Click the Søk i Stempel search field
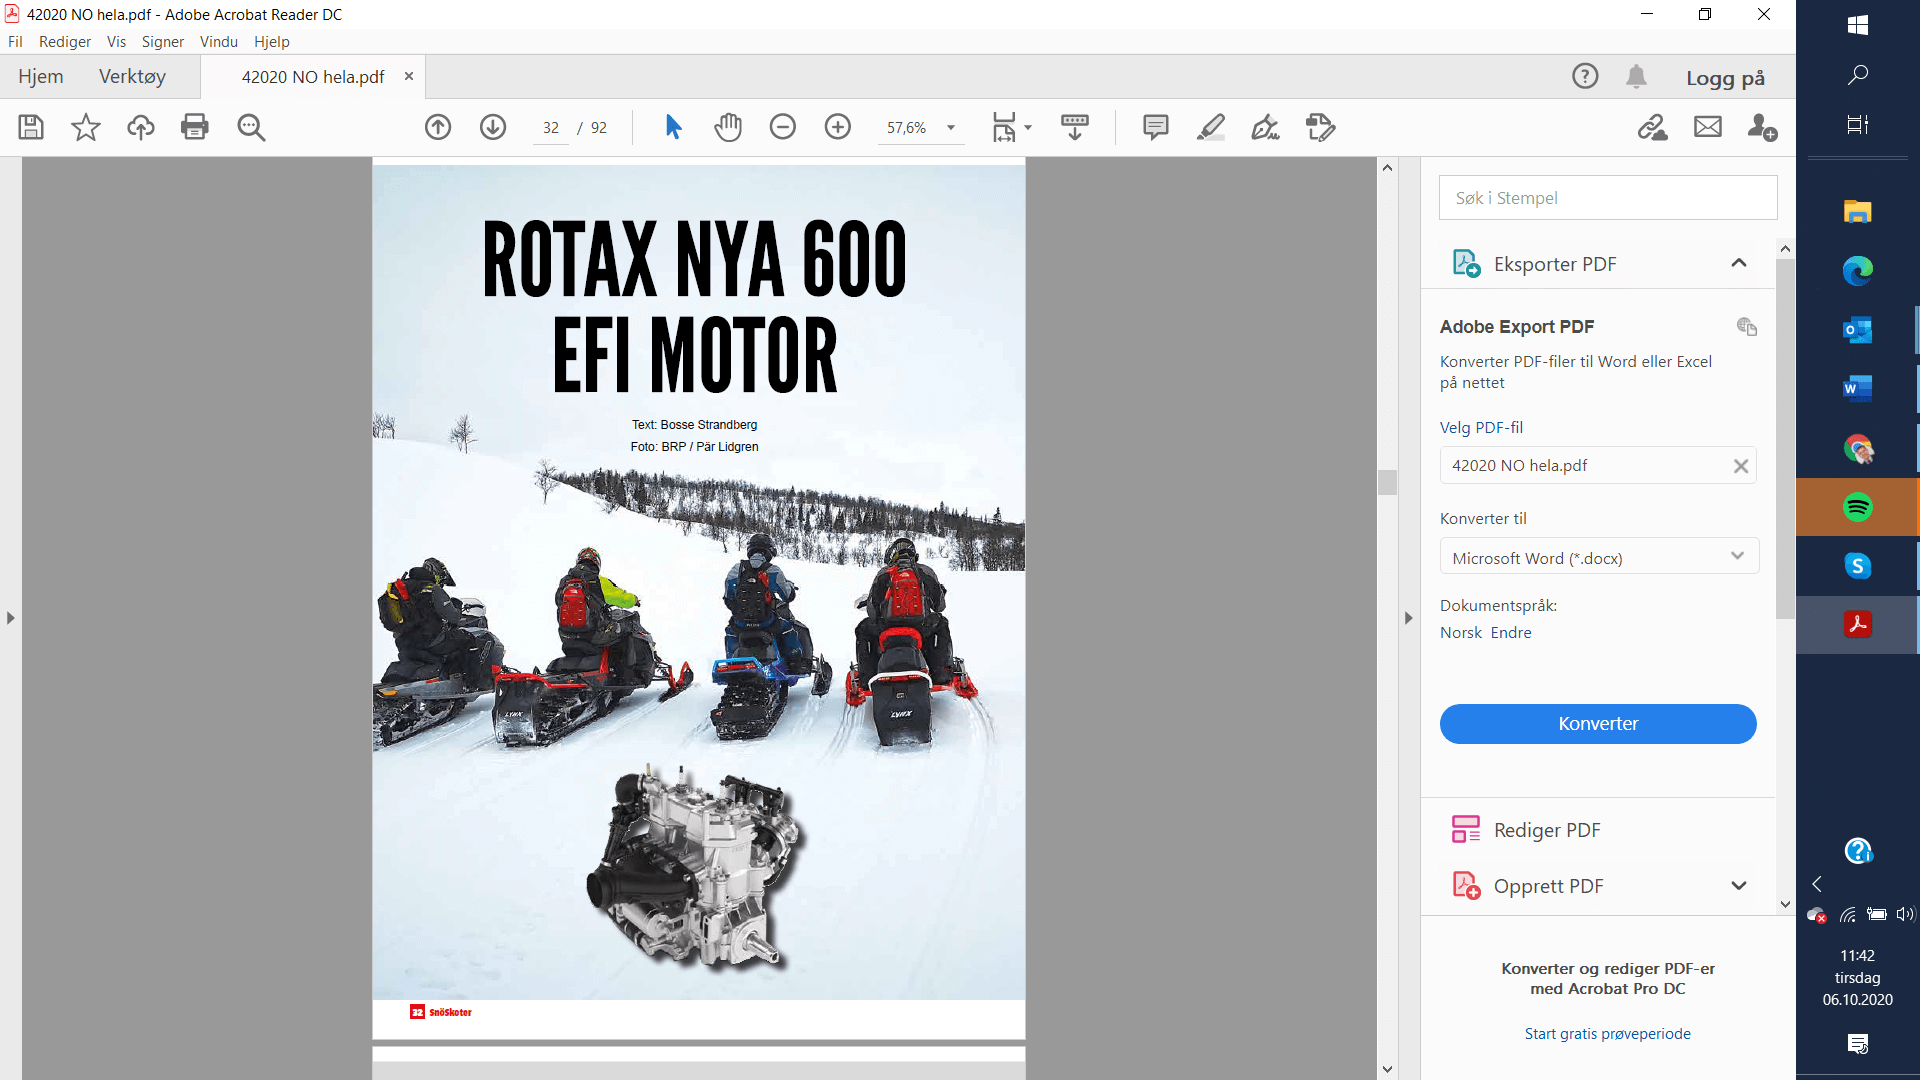The height and width of the screenshot is (1080, 1920). [1608, 198]
